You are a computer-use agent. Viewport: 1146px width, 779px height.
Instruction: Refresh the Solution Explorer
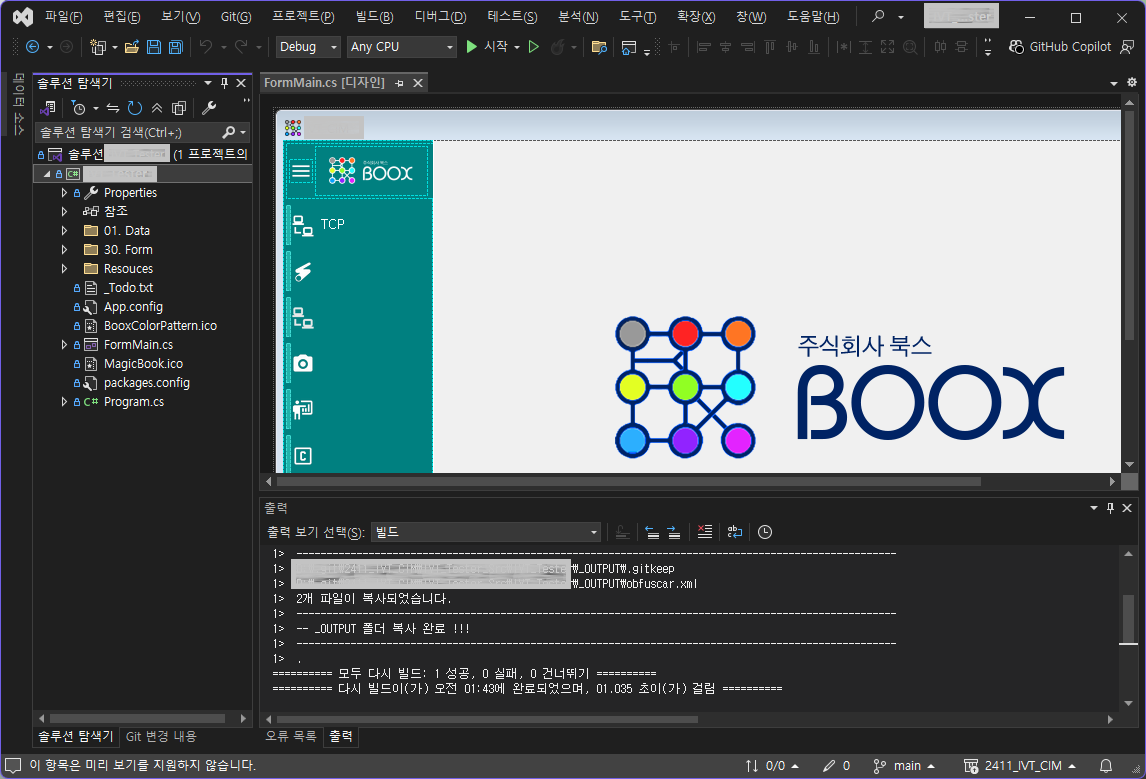coord(134,108)
